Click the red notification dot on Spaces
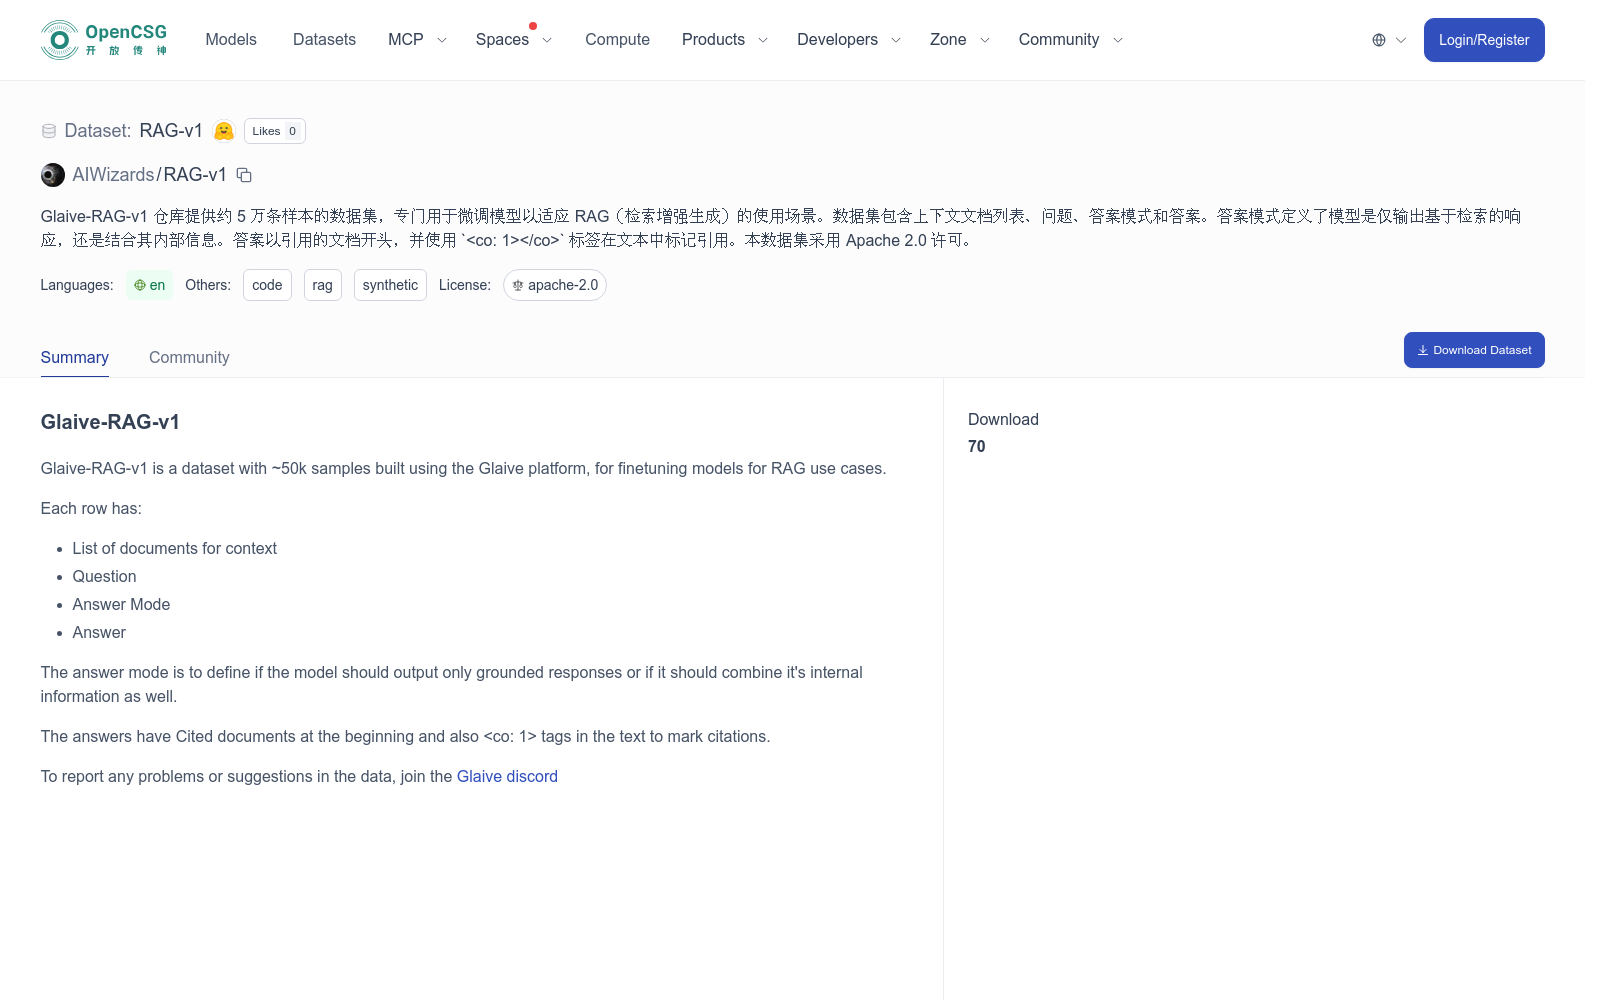Screen dimensions: 1600x1000 (x=533, y=26)
